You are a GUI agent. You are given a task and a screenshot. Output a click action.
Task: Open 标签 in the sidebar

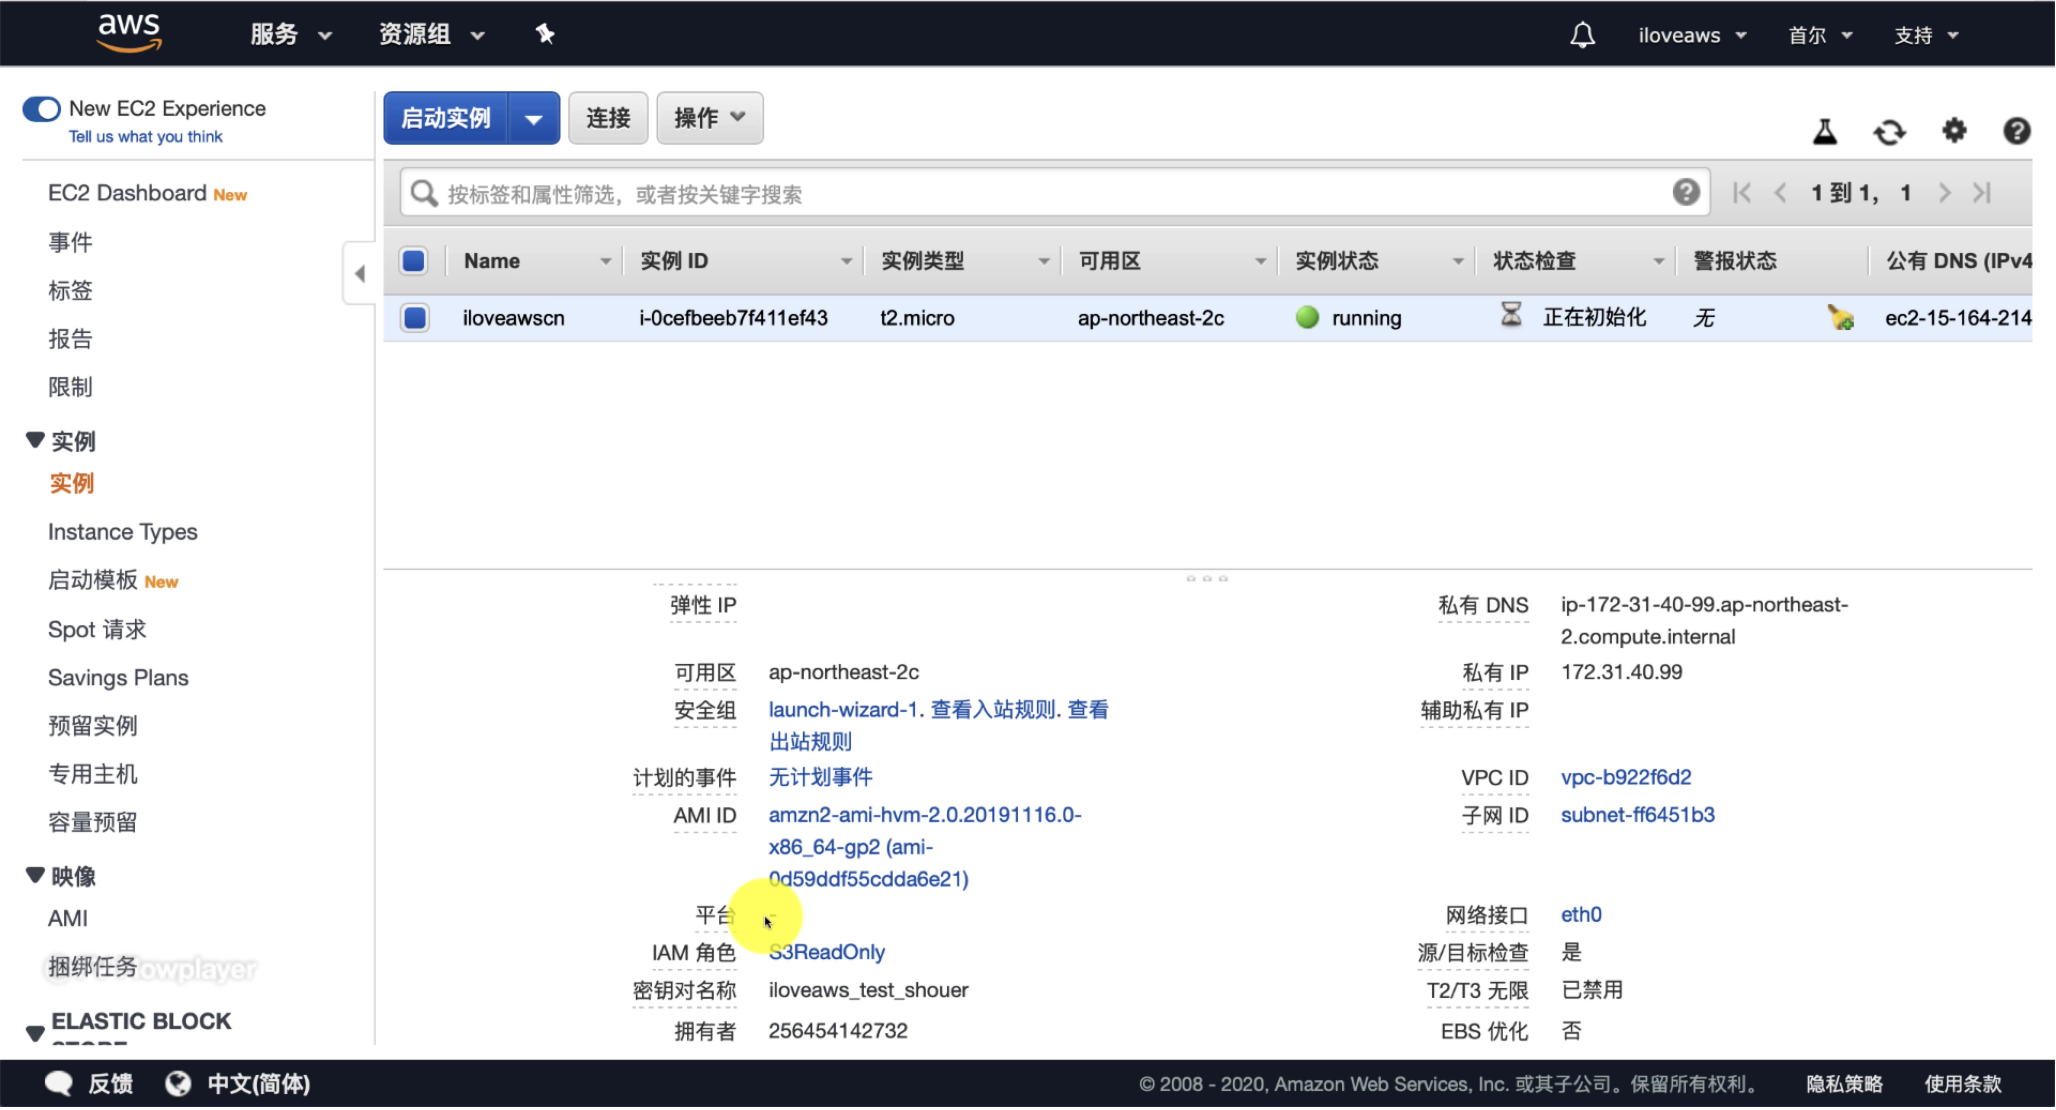click(70, 290)
